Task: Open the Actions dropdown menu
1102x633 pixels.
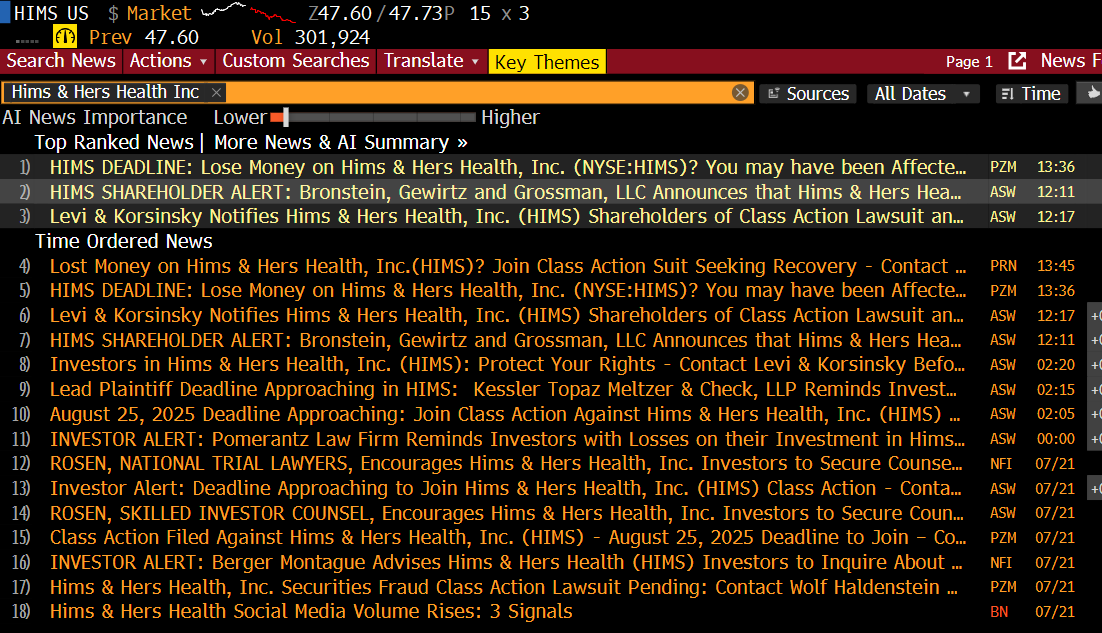Action: point(169,61)
